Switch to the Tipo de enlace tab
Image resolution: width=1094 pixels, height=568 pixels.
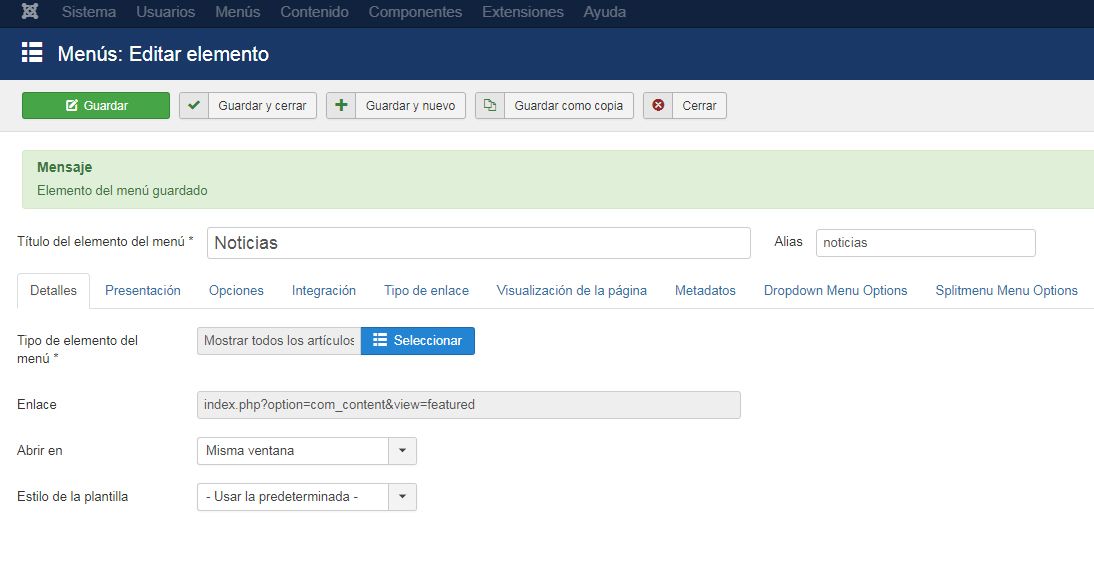426,290
